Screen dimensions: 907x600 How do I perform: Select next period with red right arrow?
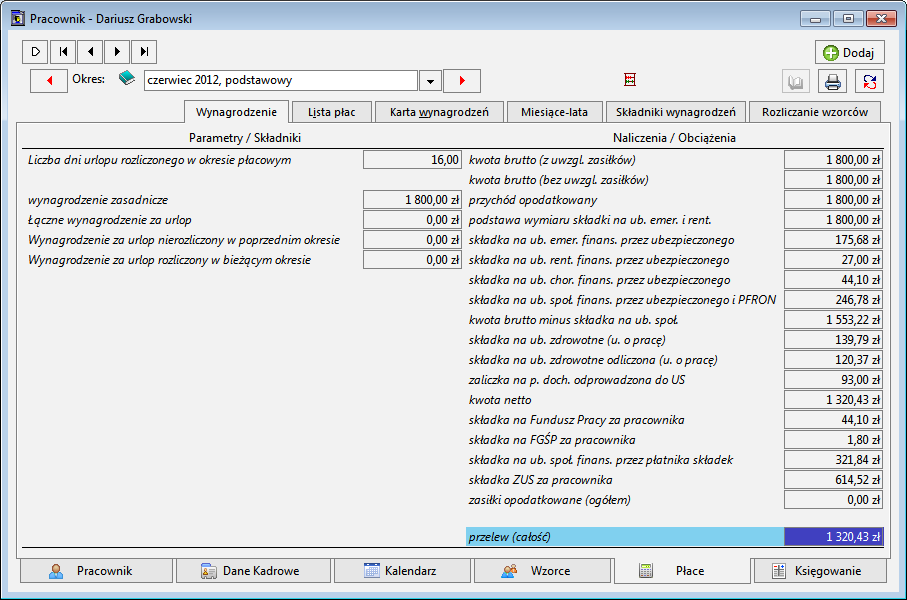click(x=462, y=80)
